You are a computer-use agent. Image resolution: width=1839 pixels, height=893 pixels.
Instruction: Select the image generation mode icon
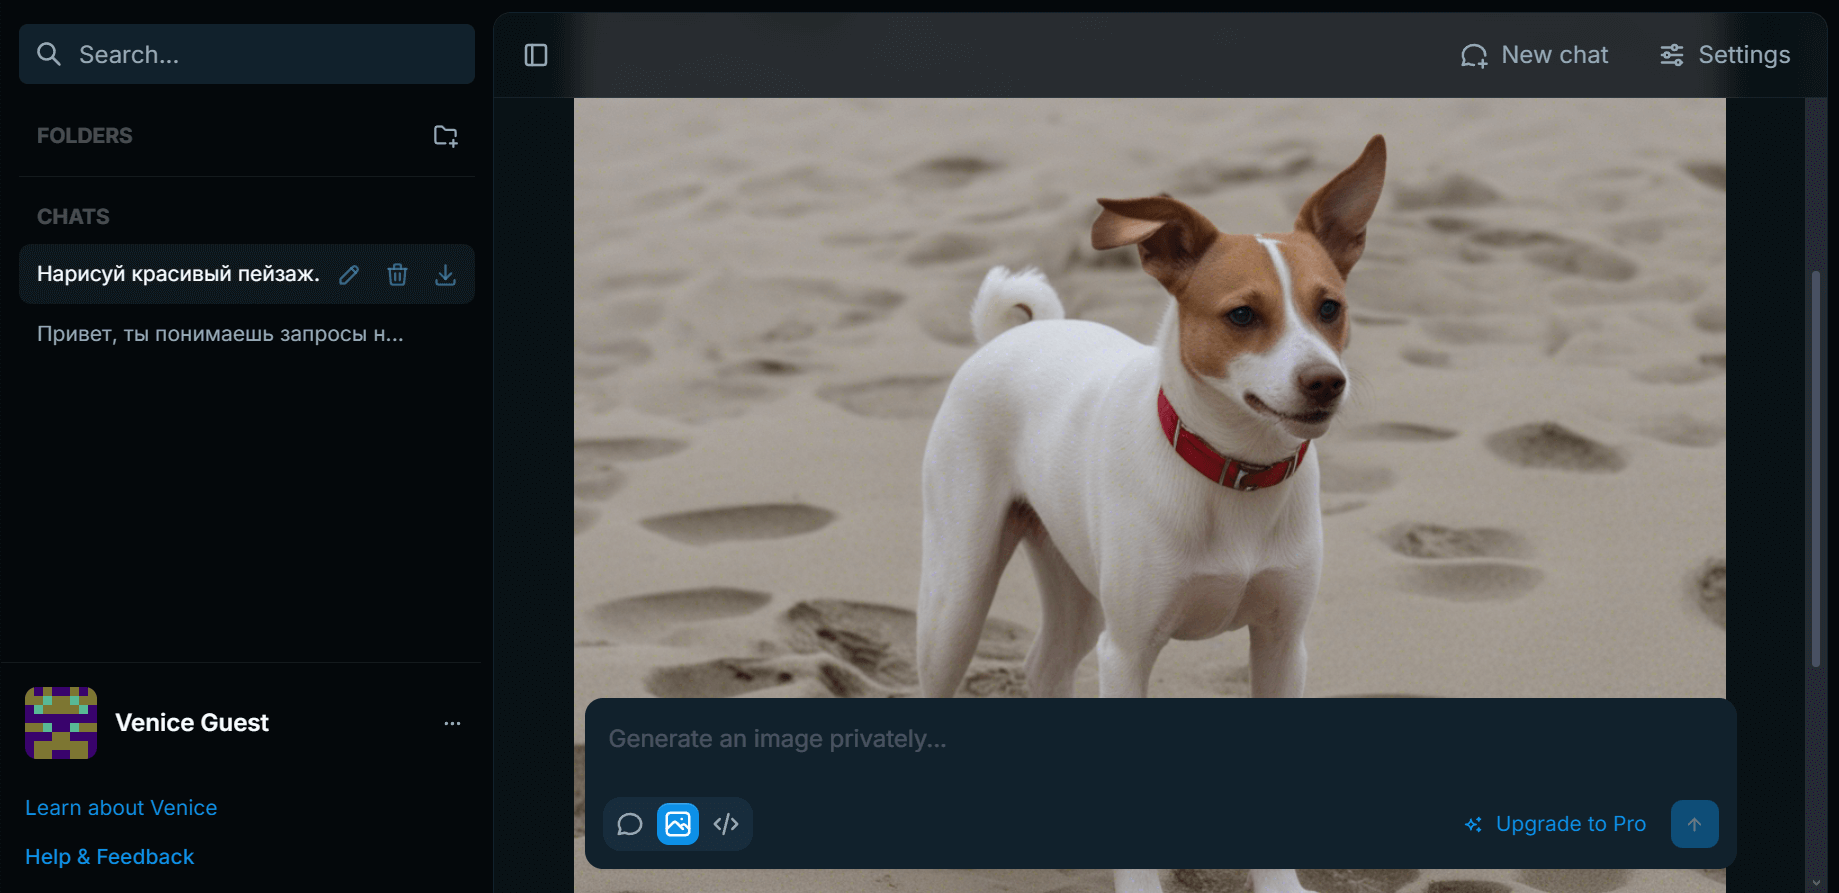(678, 824)
